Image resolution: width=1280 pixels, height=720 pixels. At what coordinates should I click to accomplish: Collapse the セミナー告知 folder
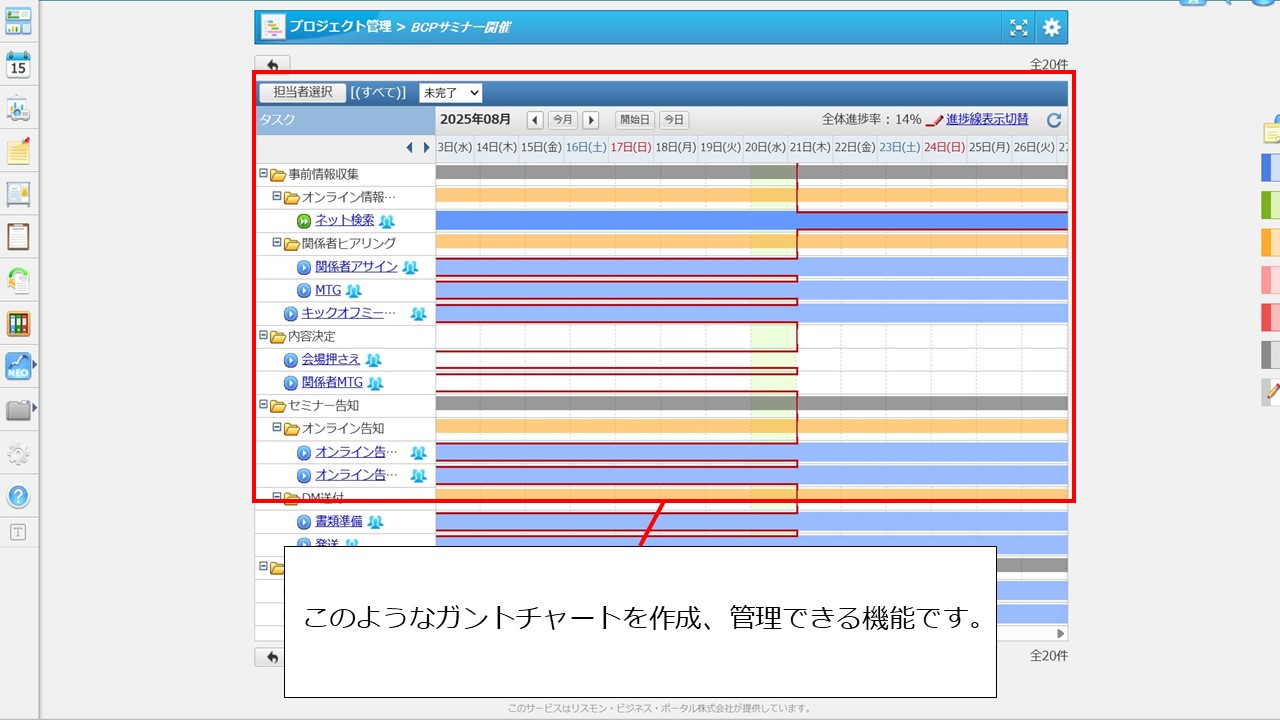pyautogui.click(x=263, y=404)
